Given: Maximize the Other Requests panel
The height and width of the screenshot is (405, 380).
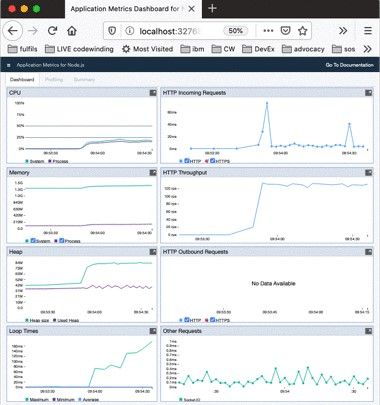Looking at the screenshot, I should pyautogui.click(x=368, y=331).
